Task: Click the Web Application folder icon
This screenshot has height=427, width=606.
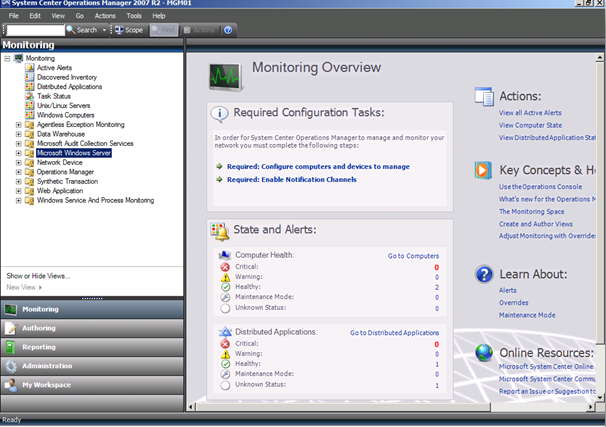Action: pos(29,191)
